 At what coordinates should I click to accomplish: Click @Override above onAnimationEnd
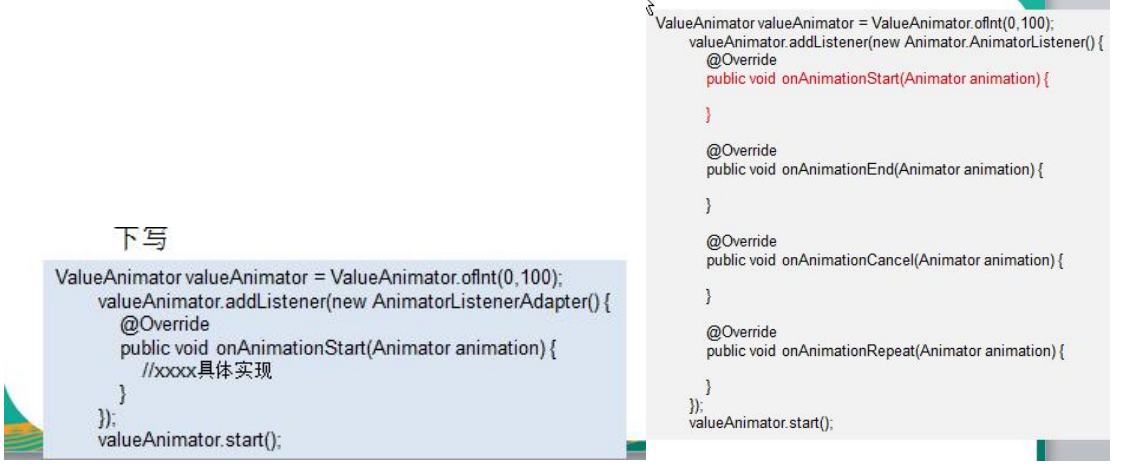741,151
